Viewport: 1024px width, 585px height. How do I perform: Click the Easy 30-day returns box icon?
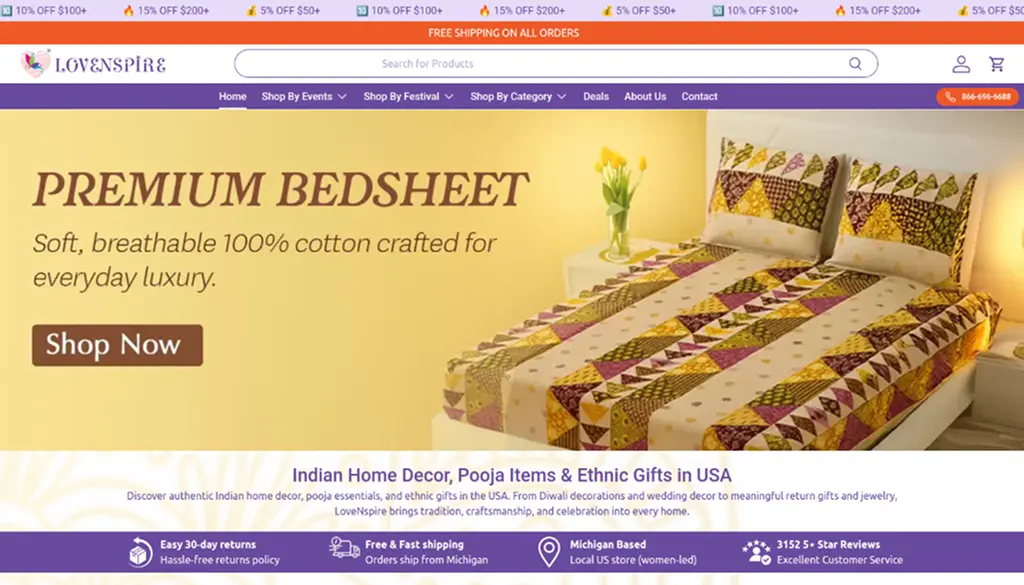click(140, 552)
